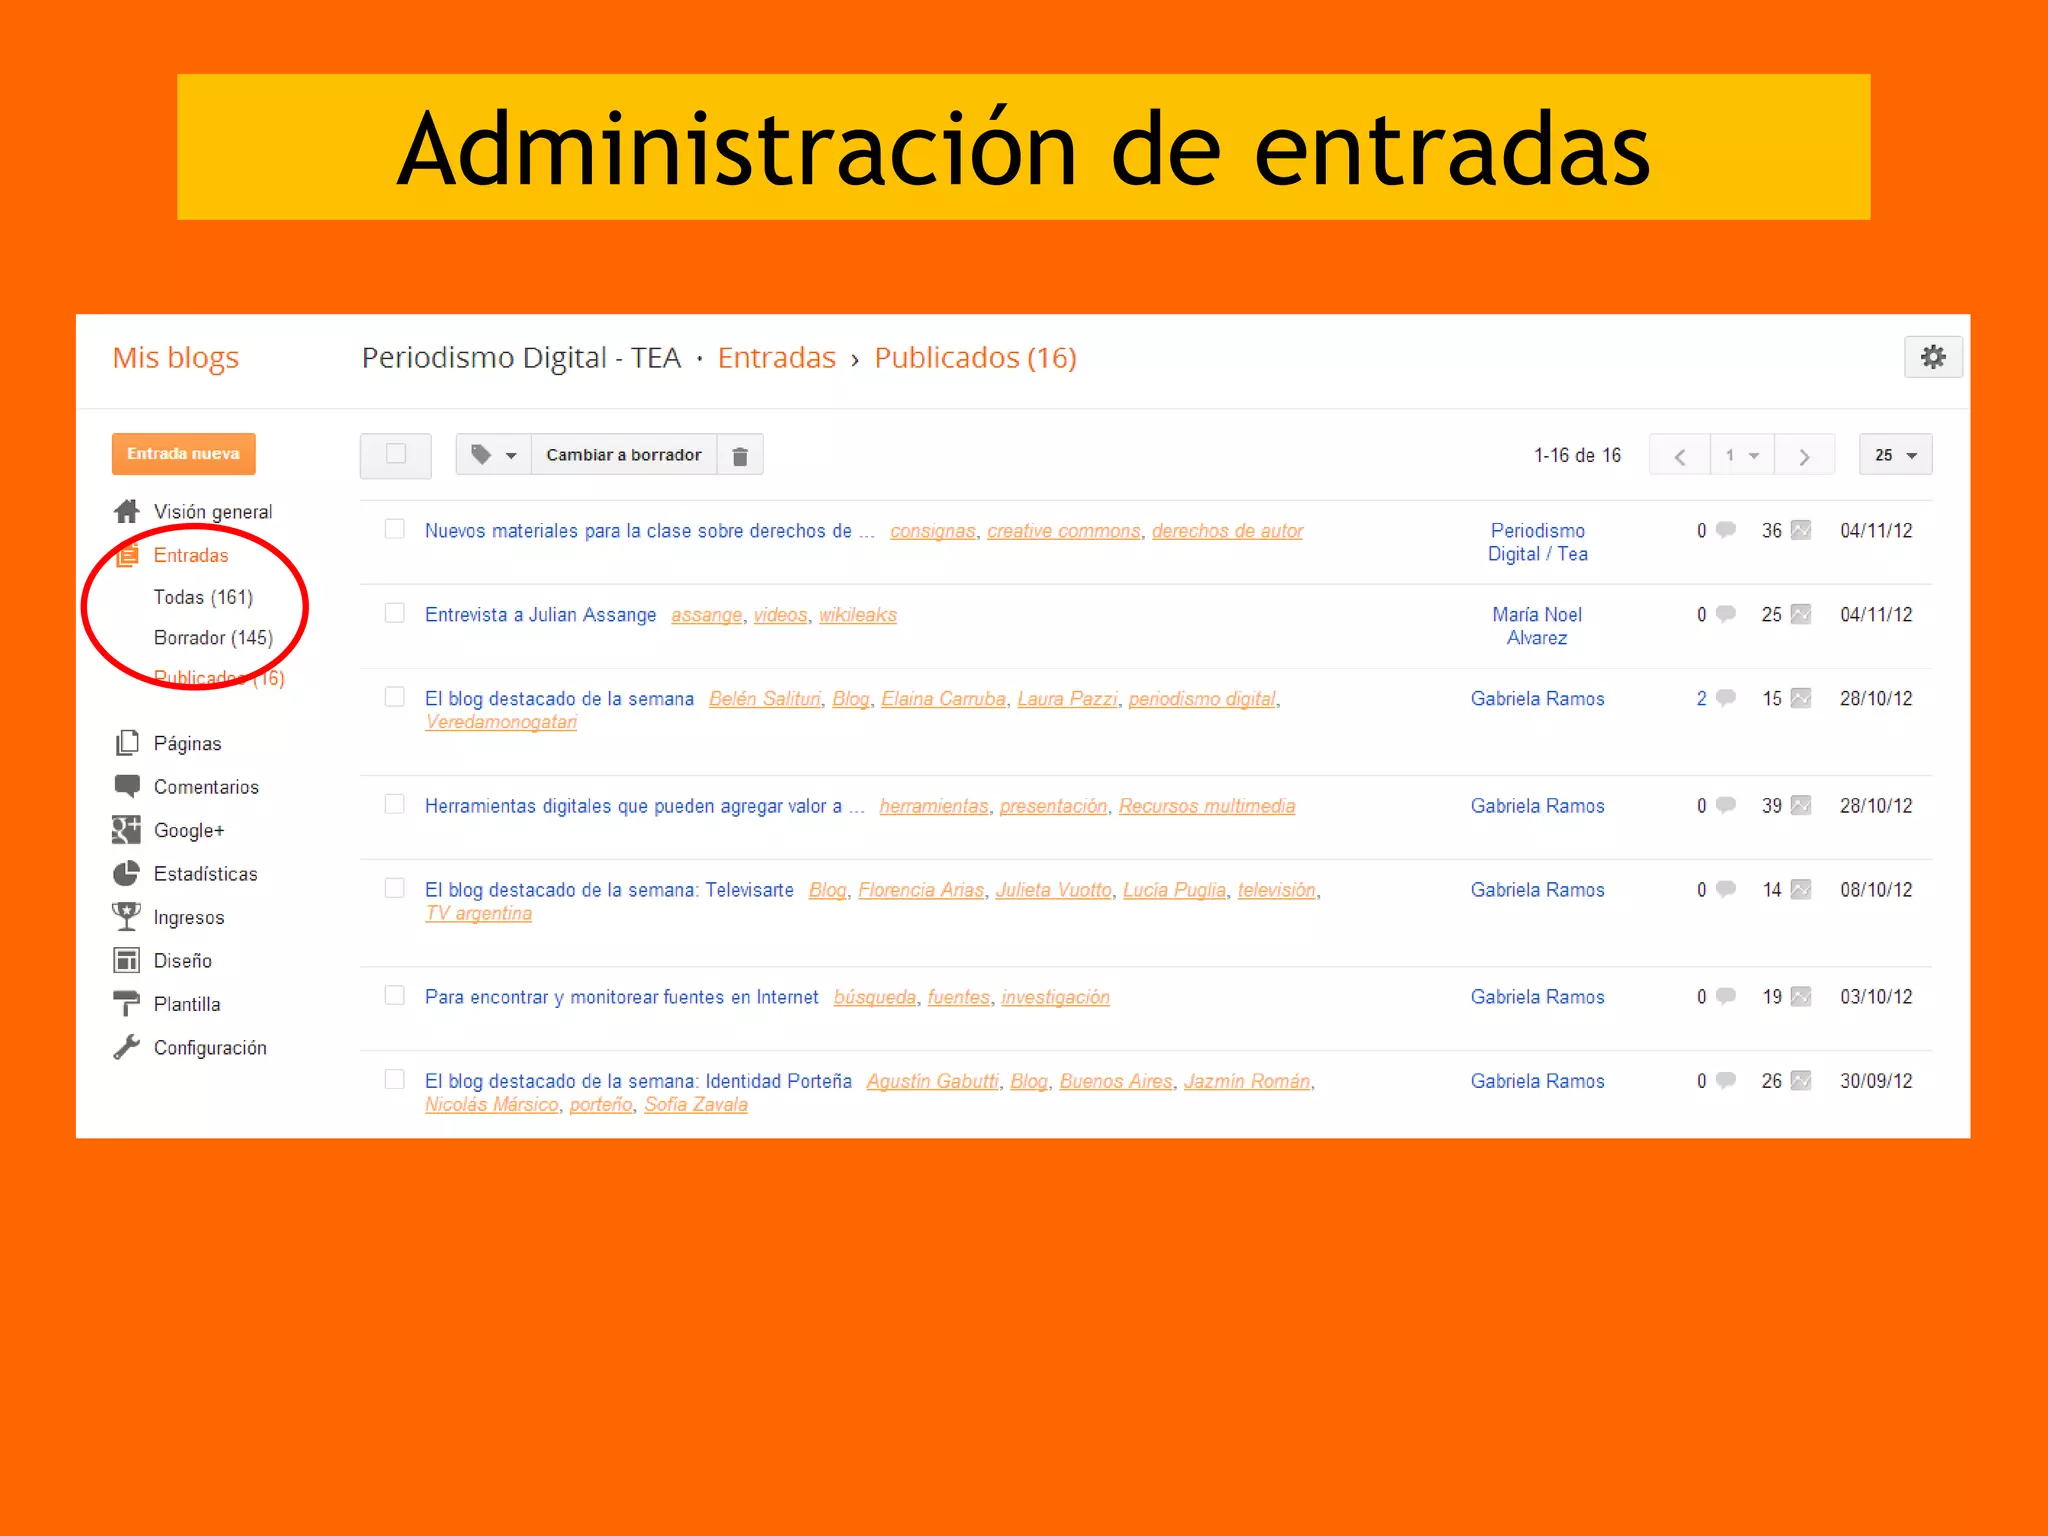Click the Google+ icon in sidebar

[127, 830]
